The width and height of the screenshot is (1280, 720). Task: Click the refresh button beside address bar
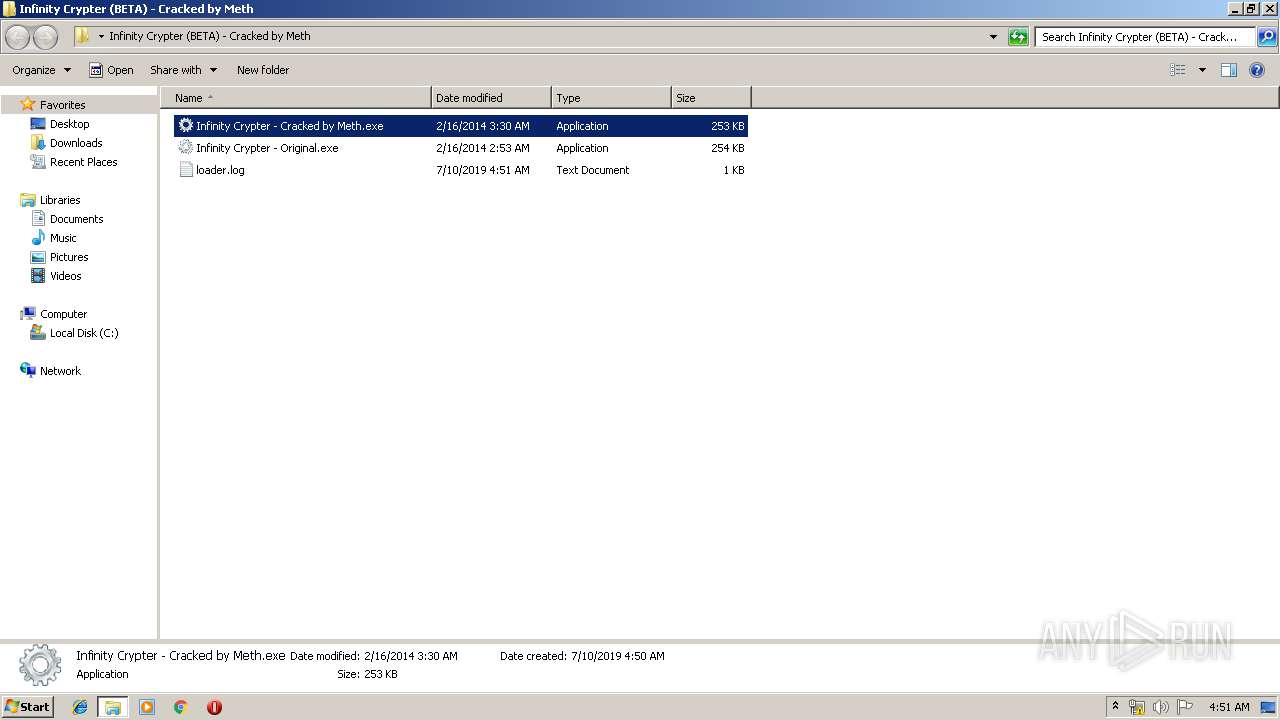(x=1018, y=37)
